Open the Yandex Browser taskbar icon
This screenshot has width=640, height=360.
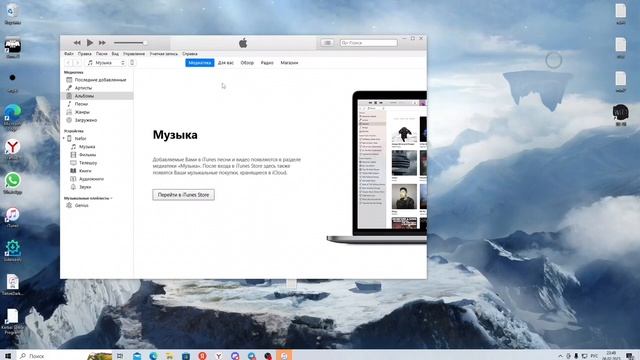[x=218, y=356]
